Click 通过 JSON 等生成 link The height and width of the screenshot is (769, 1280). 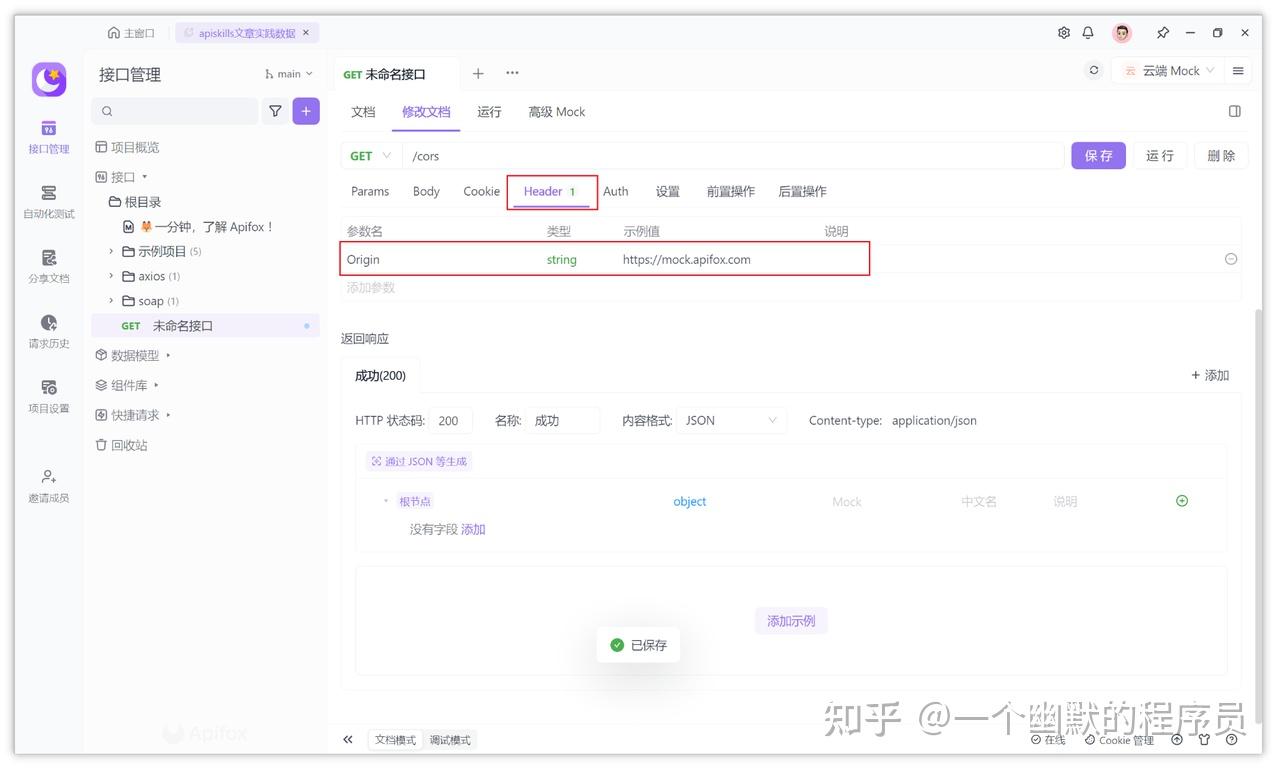(418, 461)
